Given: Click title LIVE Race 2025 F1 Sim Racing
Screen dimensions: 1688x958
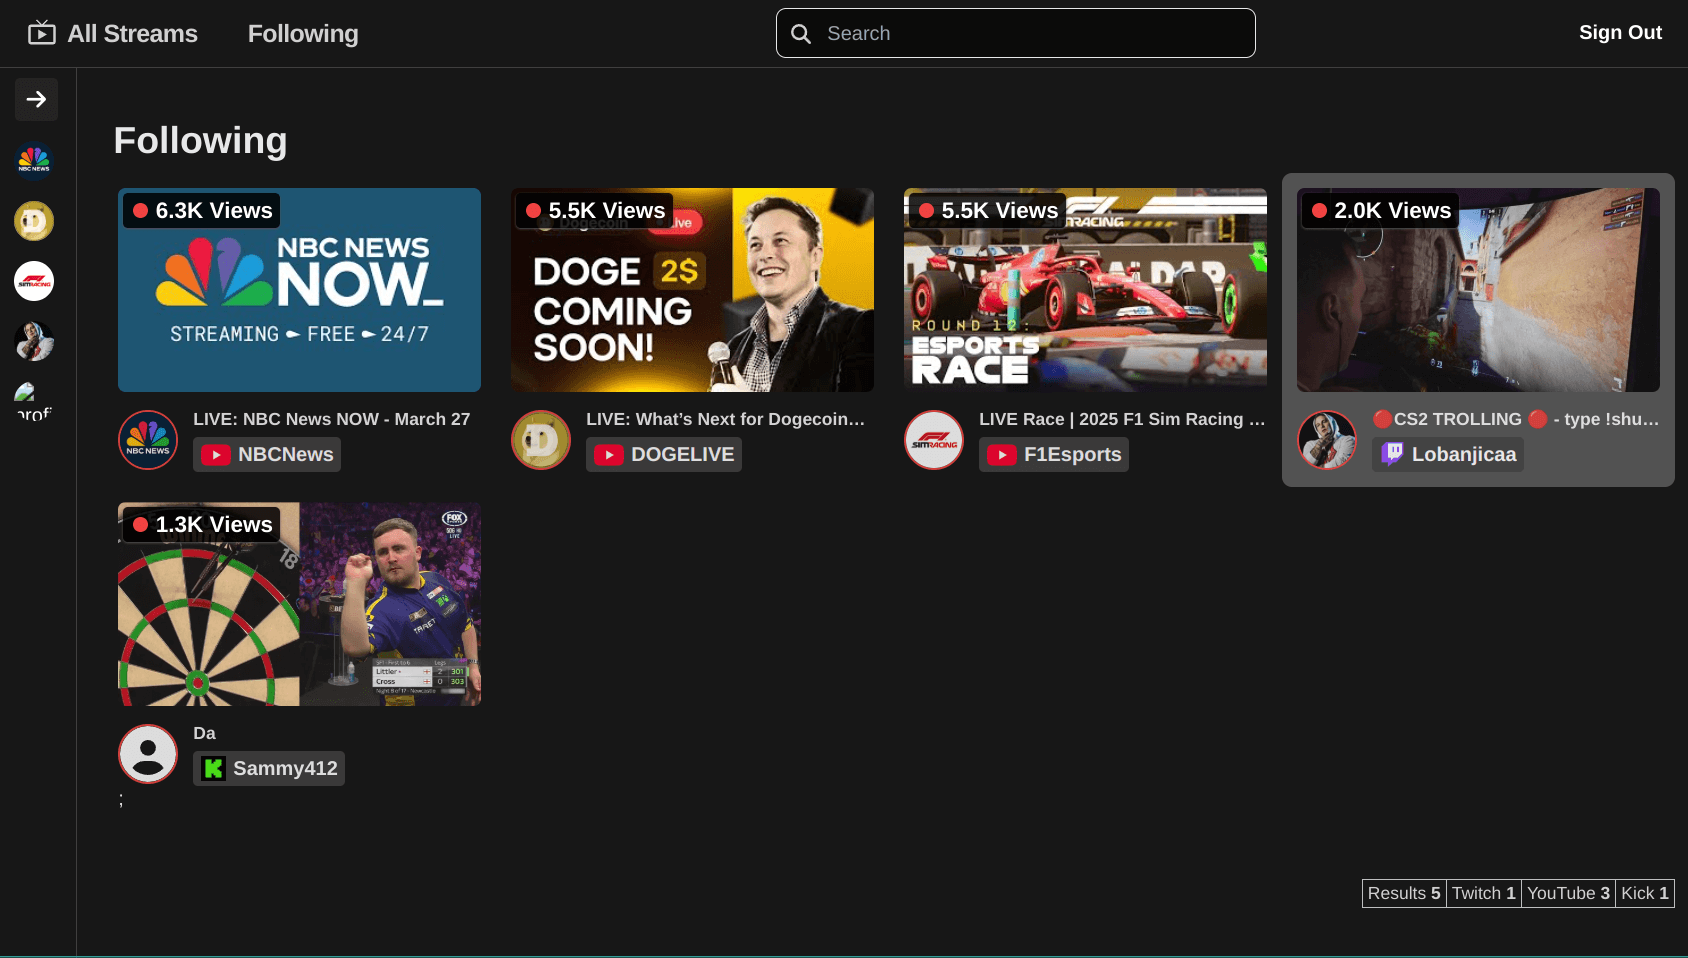Looking at the screenshot, I should pos(1122,419).
